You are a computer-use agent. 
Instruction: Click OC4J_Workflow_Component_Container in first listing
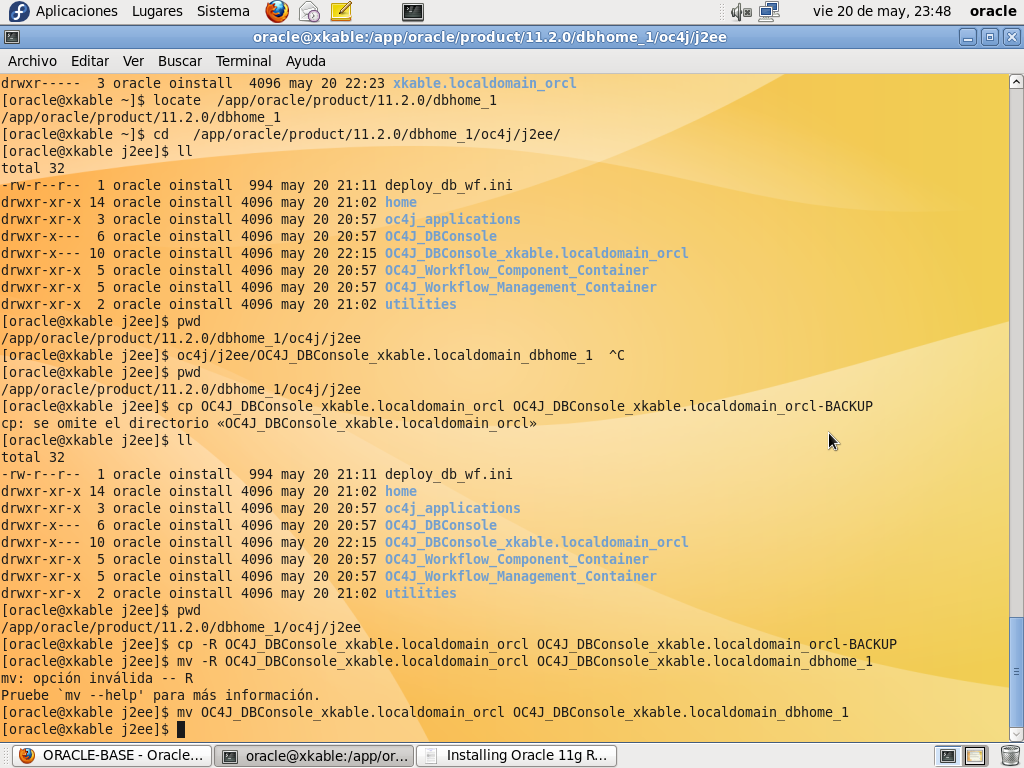(516, 270)
